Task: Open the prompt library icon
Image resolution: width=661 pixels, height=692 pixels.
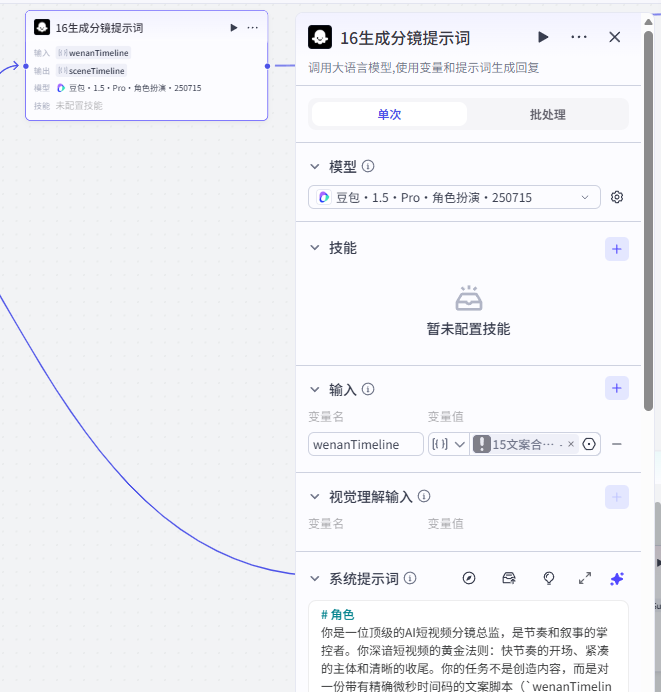Action: point(509,578)
